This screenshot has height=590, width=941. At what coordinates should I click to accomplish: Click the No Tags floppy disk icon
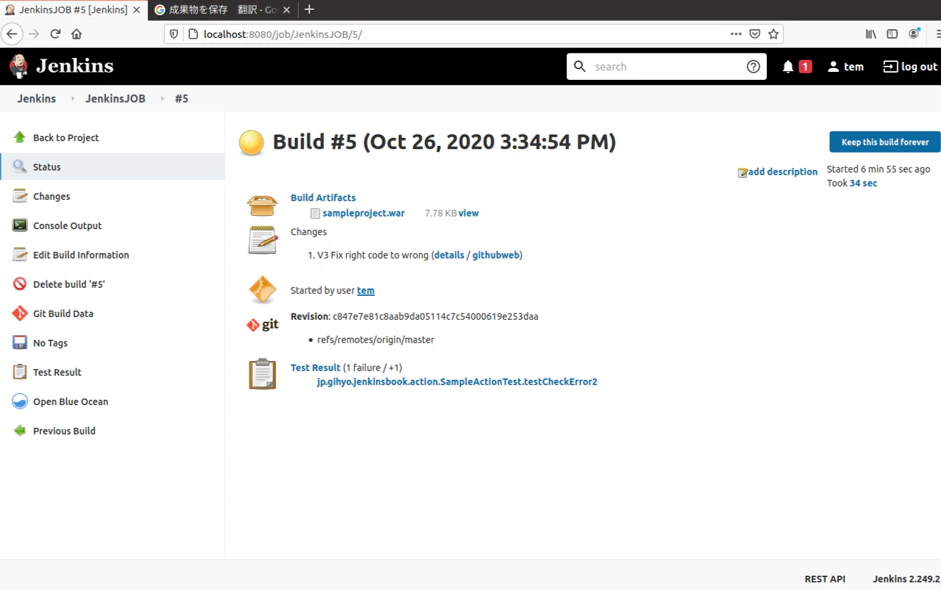(20, 343)
